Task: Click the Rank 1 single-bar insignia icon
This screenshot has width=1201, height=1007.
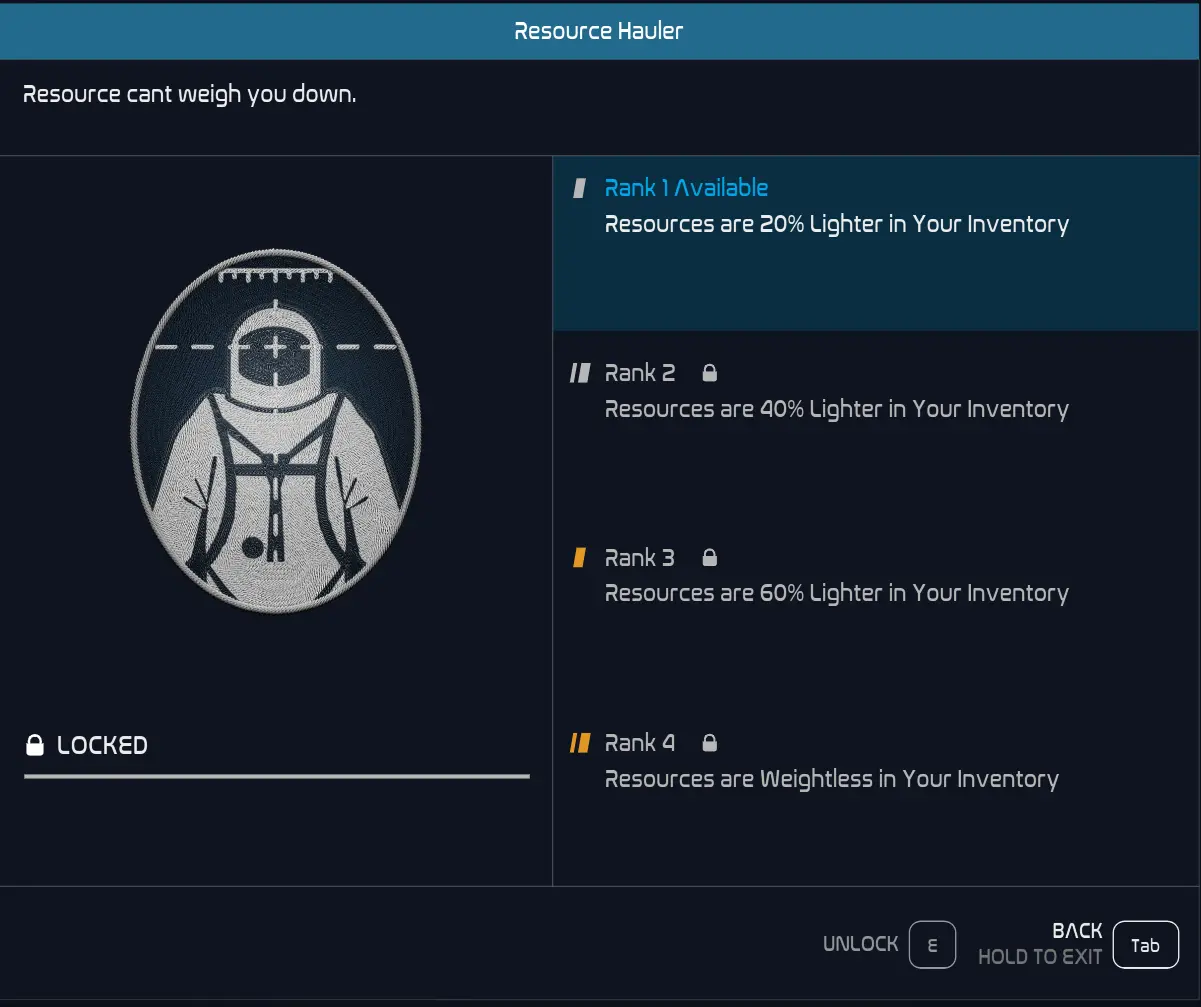Action: [579, 188]
